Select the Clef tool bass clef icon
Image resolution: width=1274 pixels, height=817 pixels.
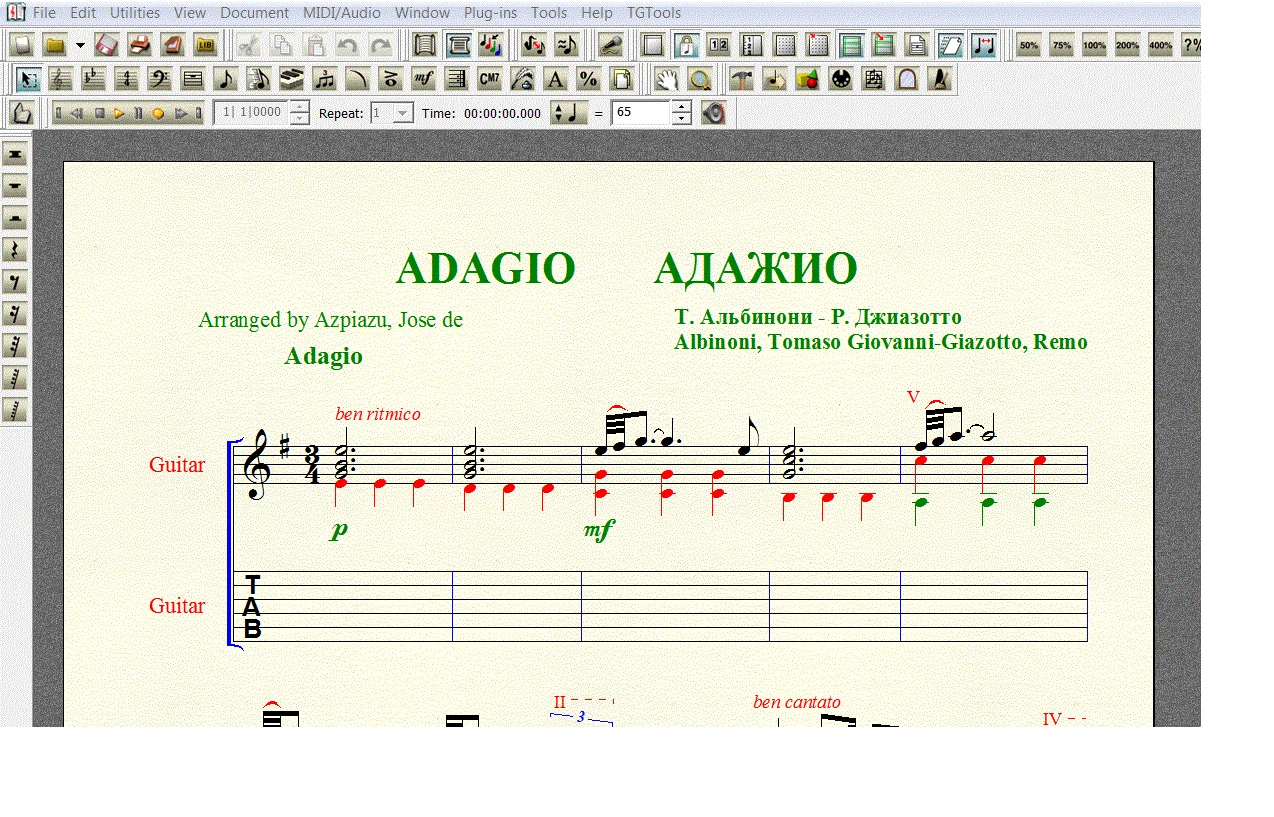pos(159,79)
